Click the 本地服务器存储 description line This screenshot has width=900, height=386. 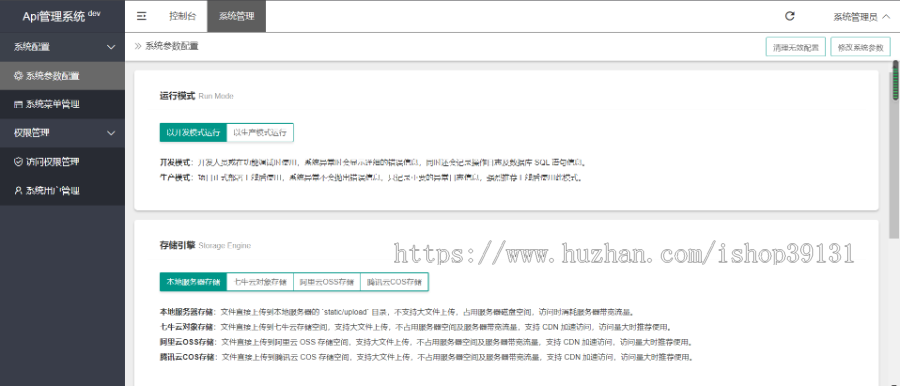click(x=397, y=312)
